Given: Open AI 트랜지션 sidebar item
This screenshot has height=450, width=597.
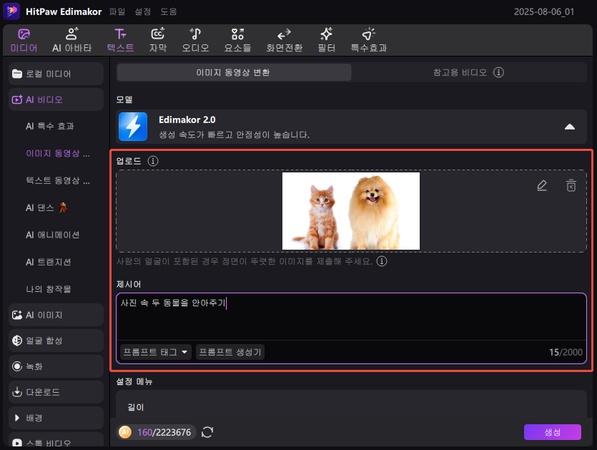Looking at the screenshot, I should pos(48,262).
